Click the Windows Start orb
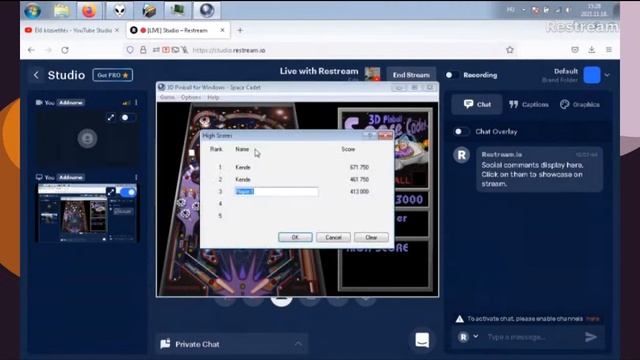This screenshot has height=360, width=640. coord(32,11)
